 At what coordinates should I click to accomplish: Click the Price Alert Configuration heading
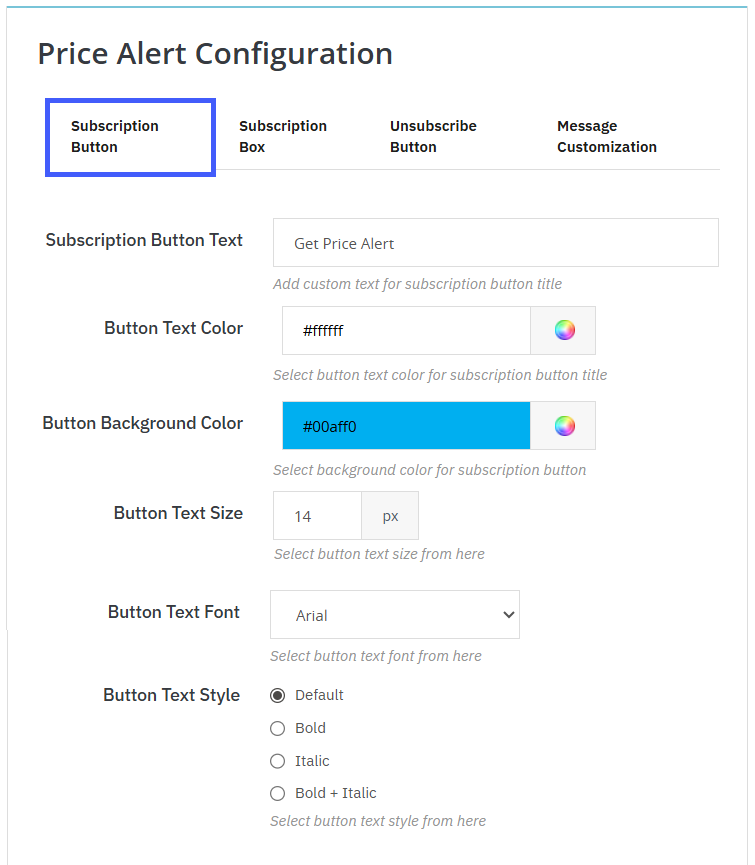click(215, 53)
